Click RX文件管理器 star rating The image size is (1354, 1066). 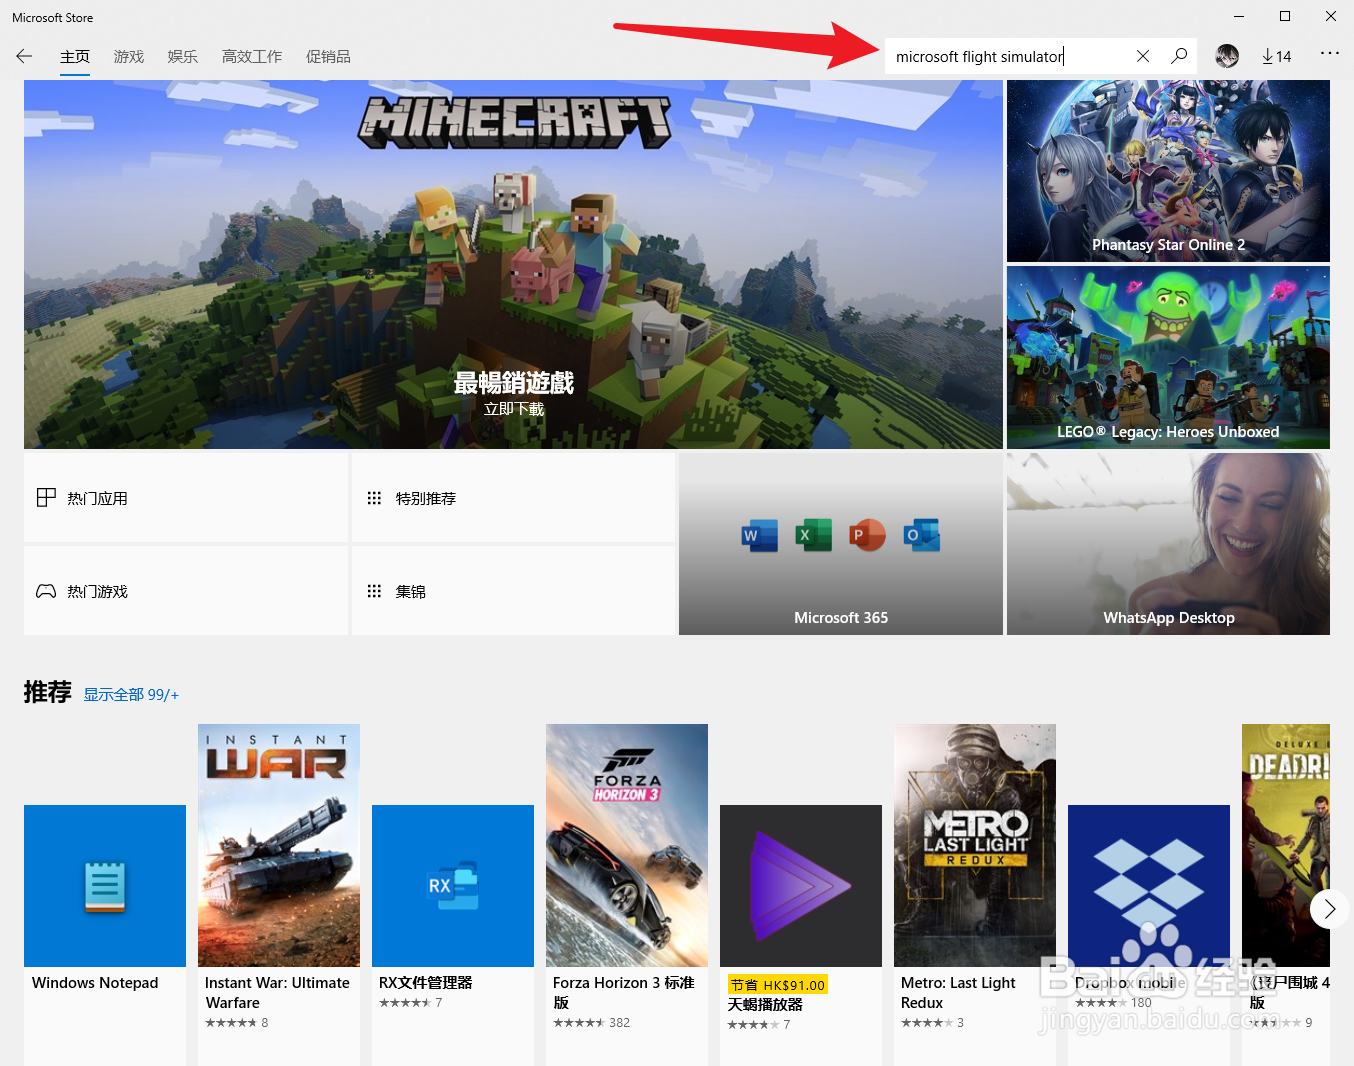(x=405, y=1003)
